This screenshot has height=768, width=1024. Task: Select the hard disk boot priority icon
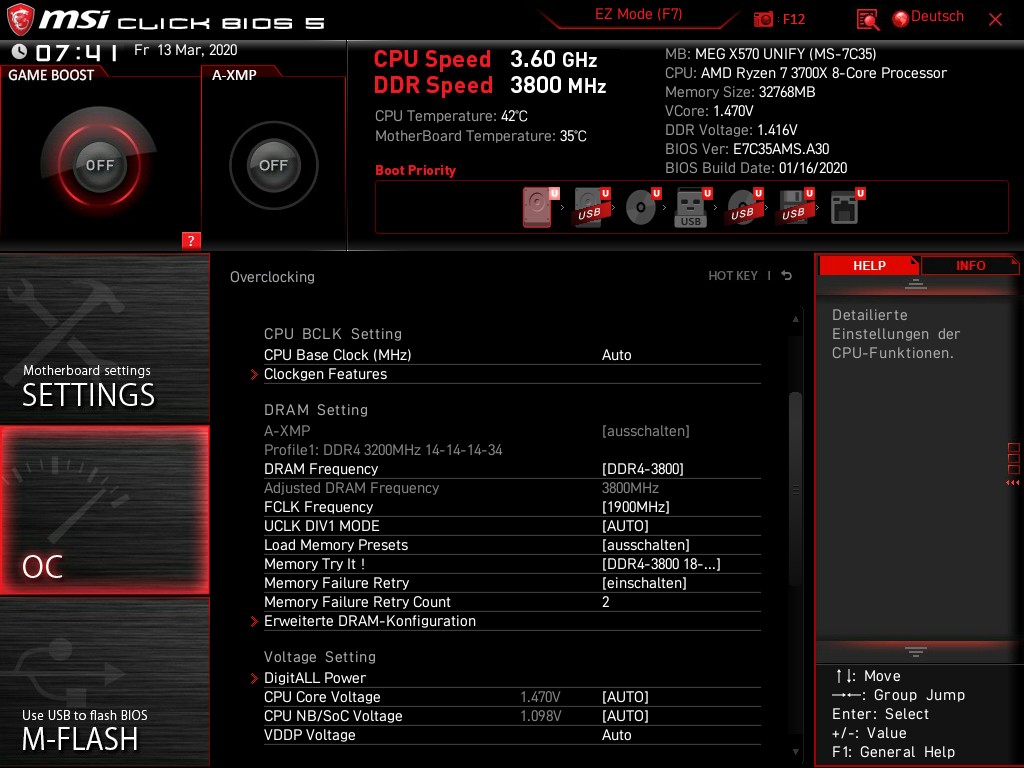pyautogui.click(x=537, y=205)
